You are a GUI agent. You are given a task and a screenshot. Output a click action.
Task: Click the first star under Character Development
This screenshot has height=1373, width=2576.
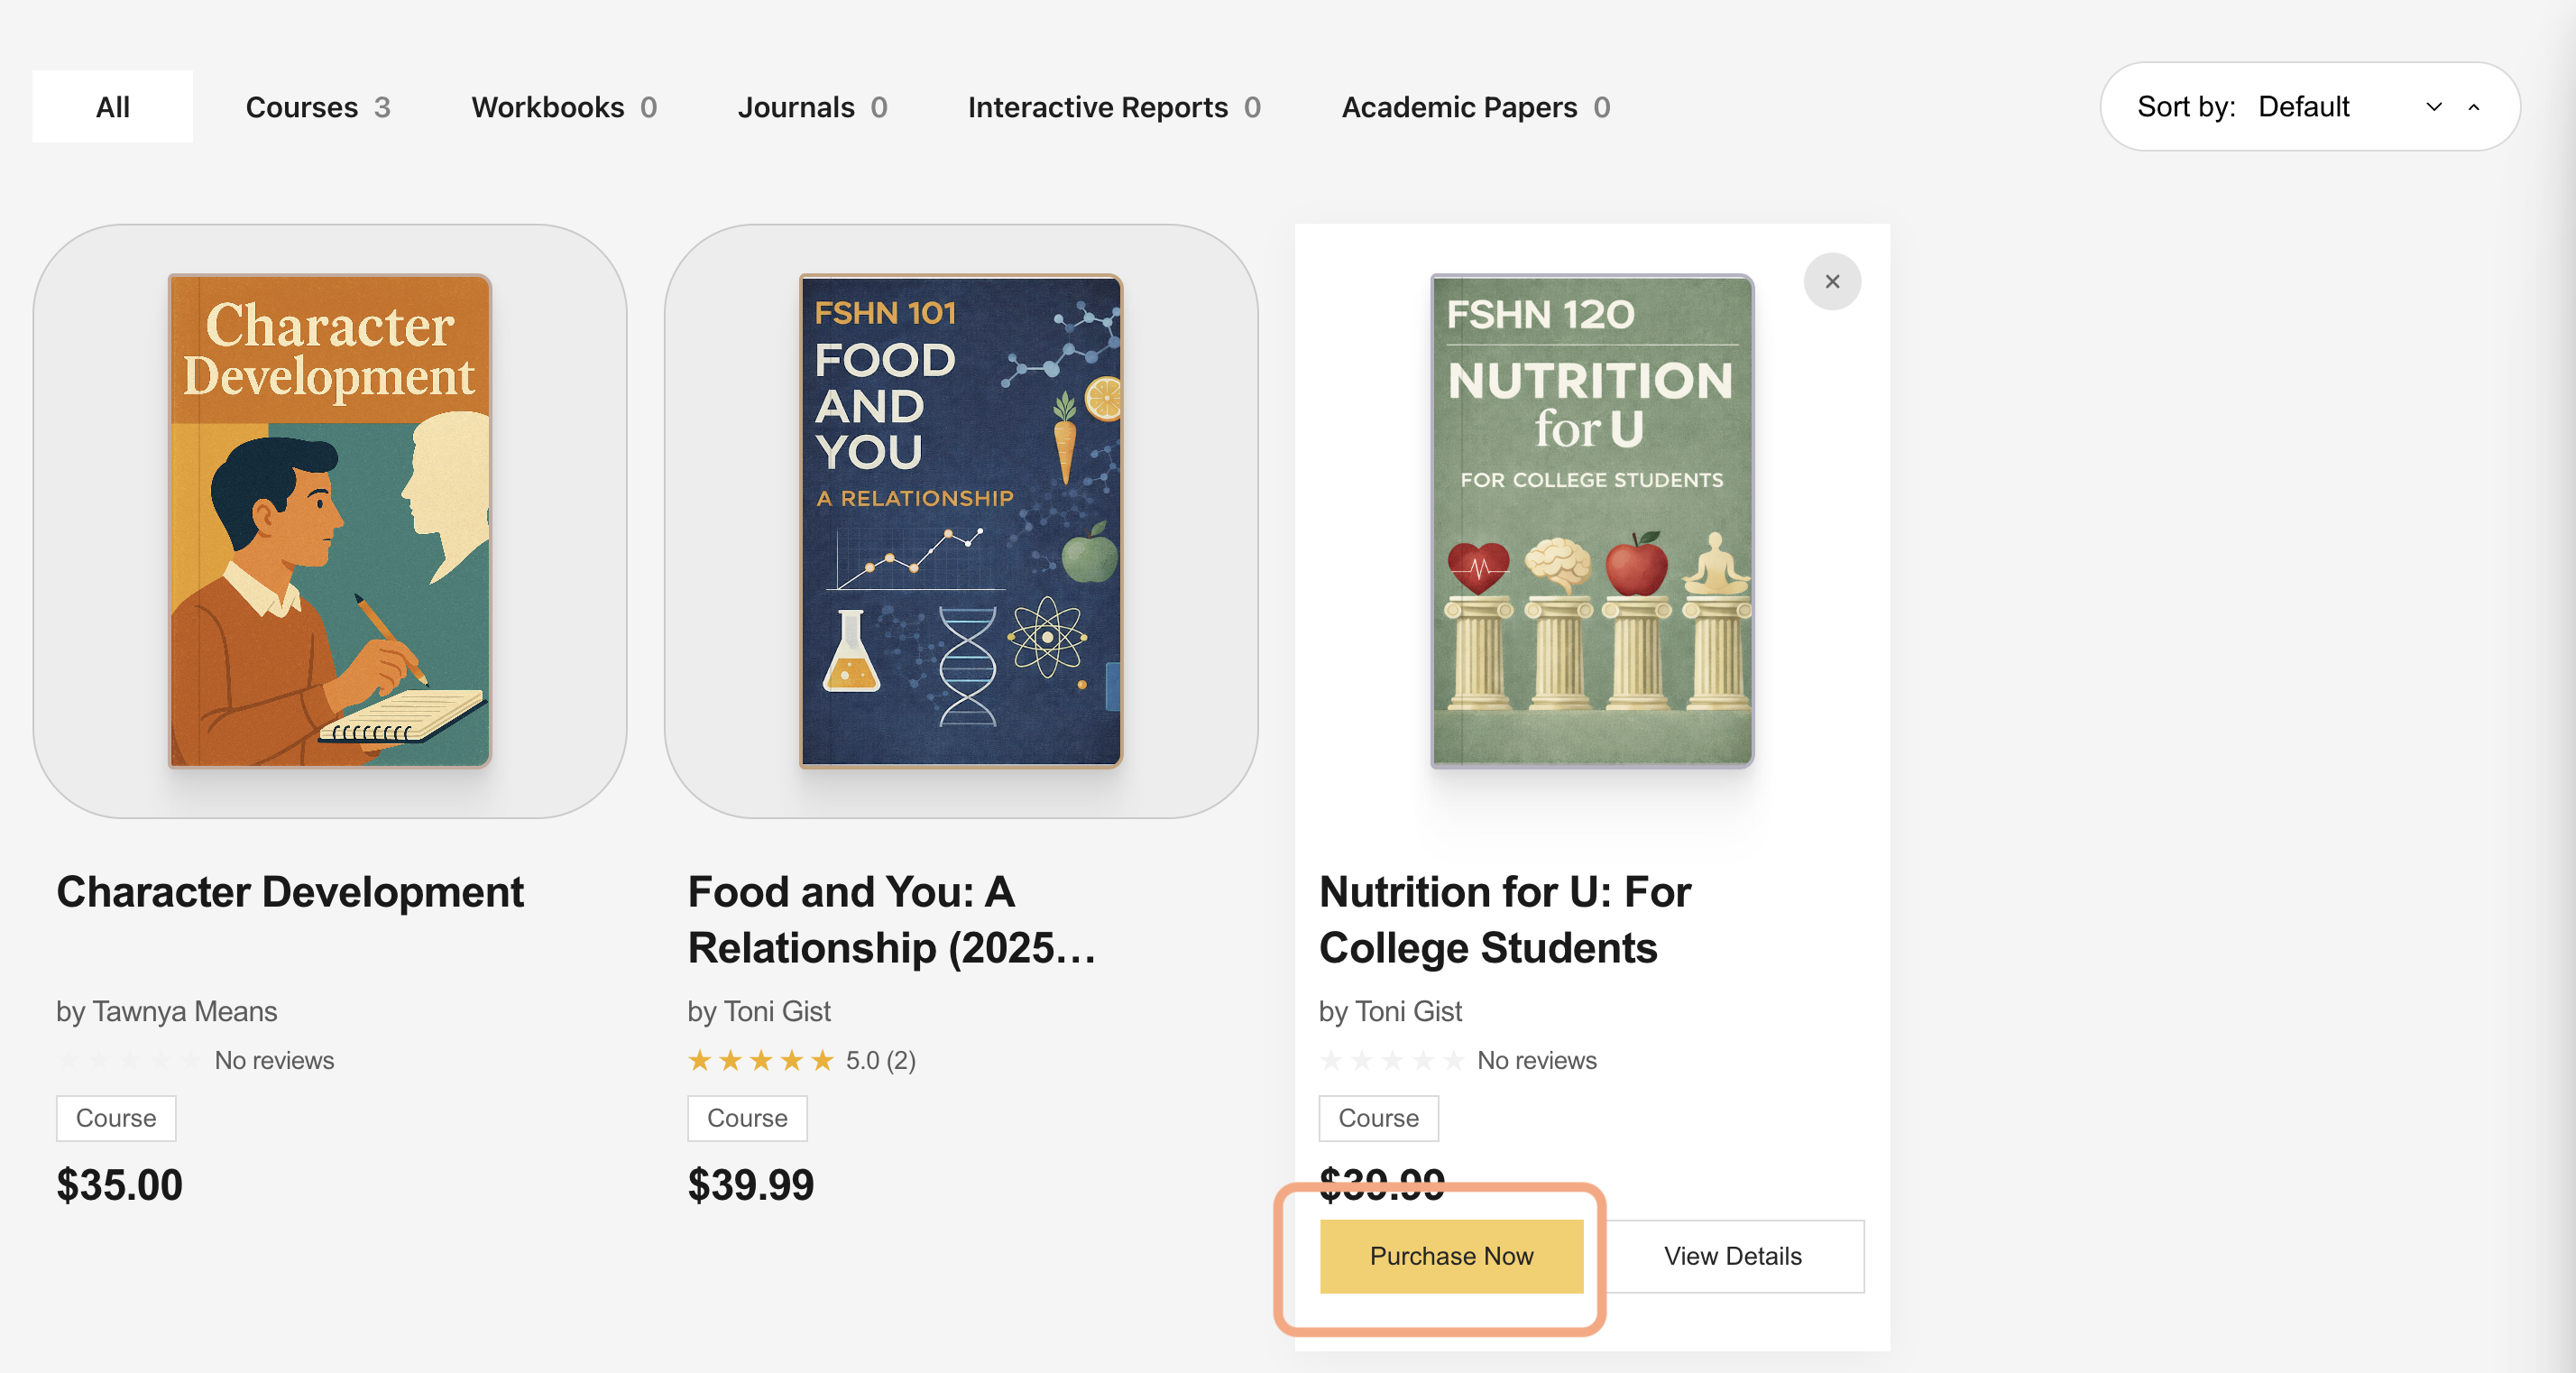pyautogui.click(x=70, y=1060)
